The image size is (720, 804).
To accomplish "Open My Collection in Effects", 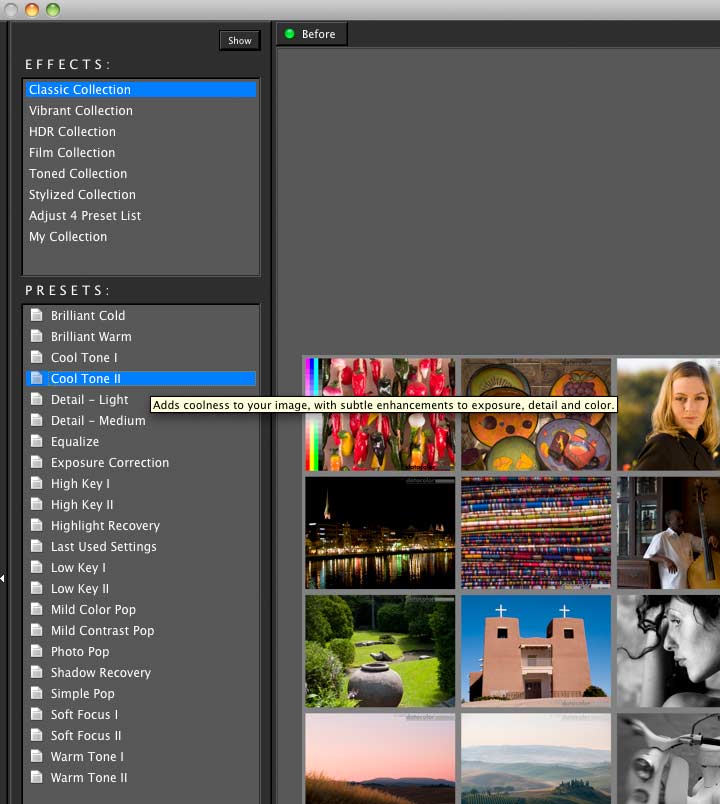I will (141, 236).
